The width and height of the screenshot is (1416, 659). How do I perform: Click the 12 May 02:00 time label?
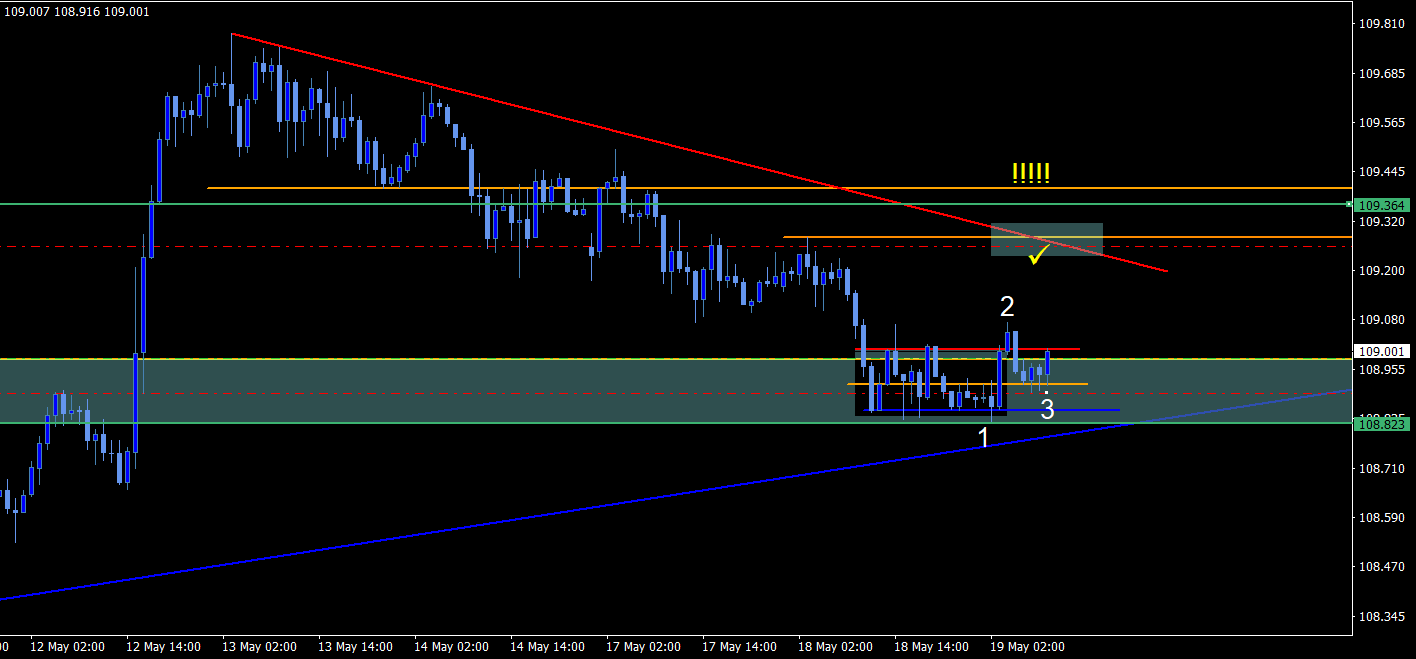click(x=67, y=647)
